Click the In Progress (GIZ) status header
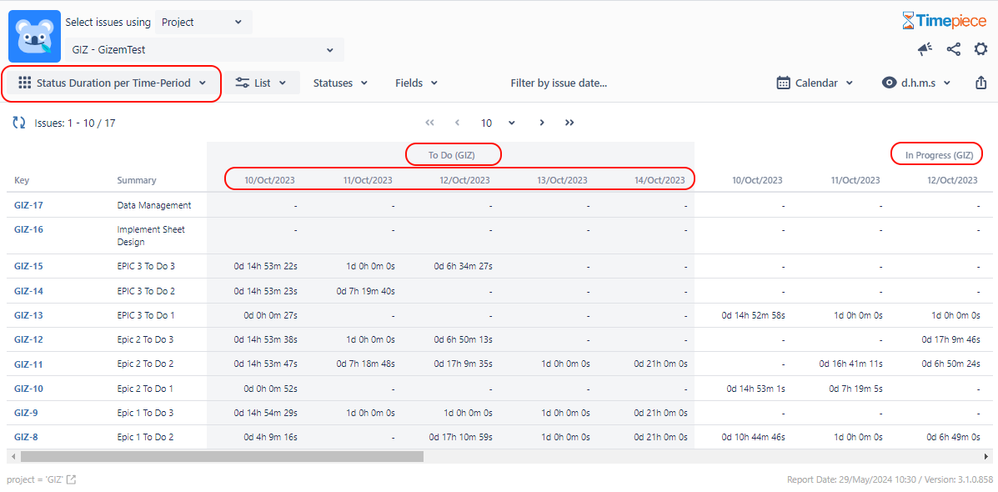Image resolution: width=998 pixels, height=492 pixels. [x=939, y=155]
